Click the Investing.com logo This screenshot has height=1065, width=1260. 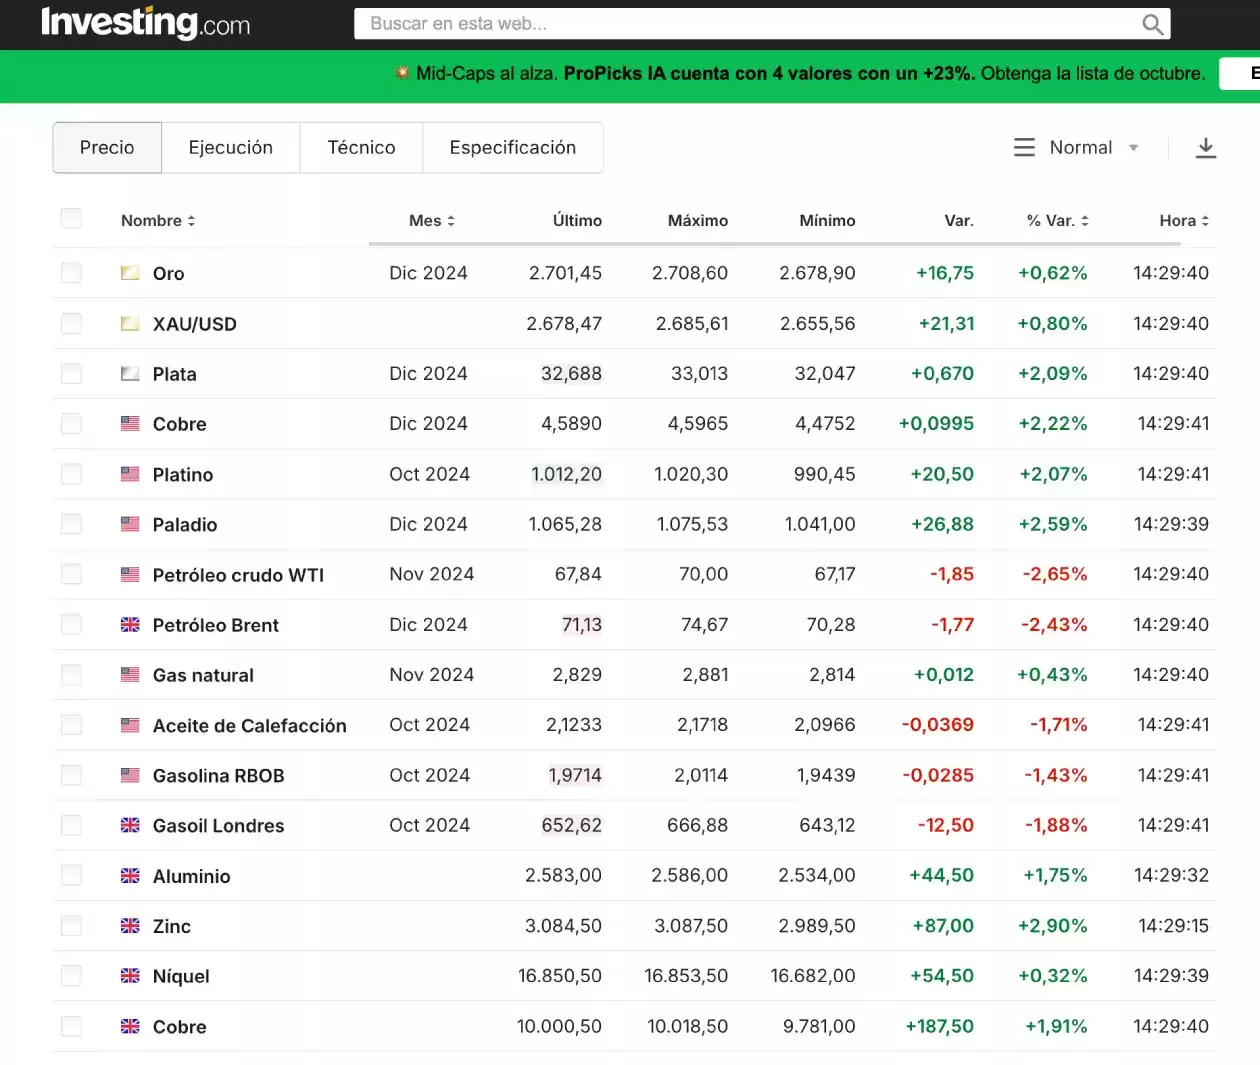pyautogui.click(x=146, y=23)
